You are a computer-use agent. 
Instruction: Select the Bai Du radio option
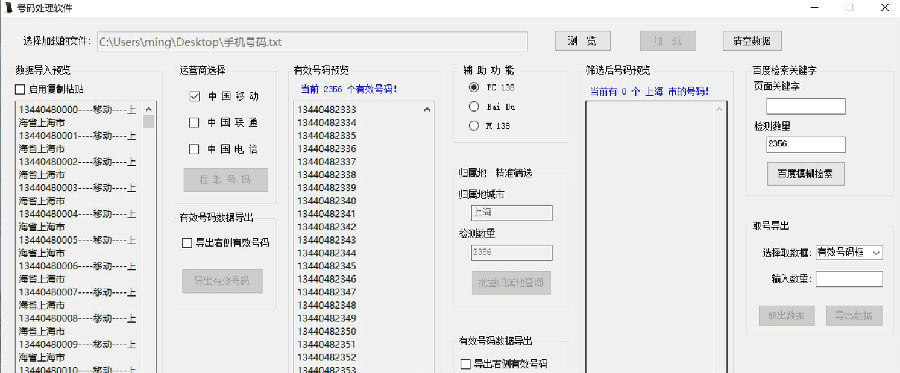pyautogui.click(x=474, y=107)
